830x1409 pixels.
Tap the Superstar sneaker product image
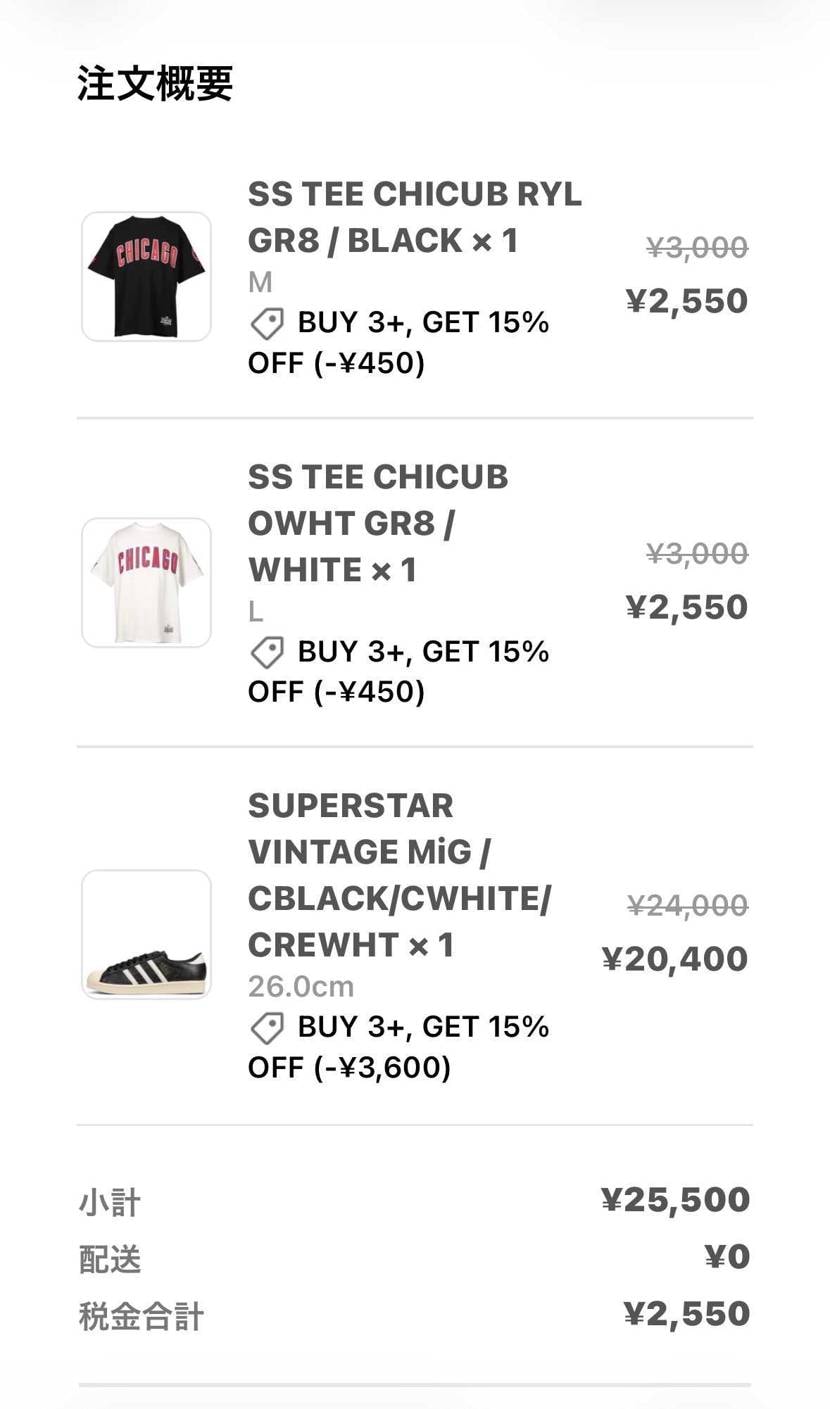pos(146,934)
